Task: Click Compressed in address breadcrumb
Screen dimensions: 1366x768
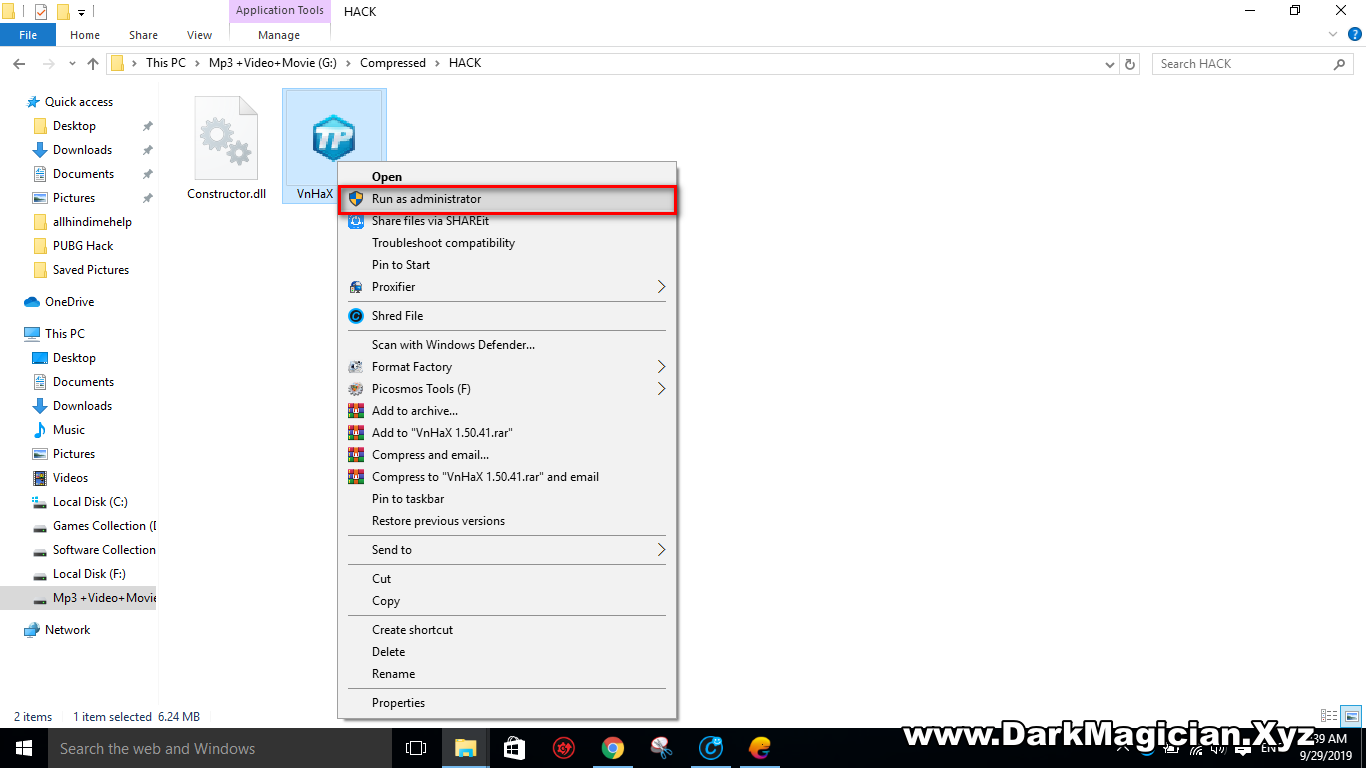Action: point(393,63)
